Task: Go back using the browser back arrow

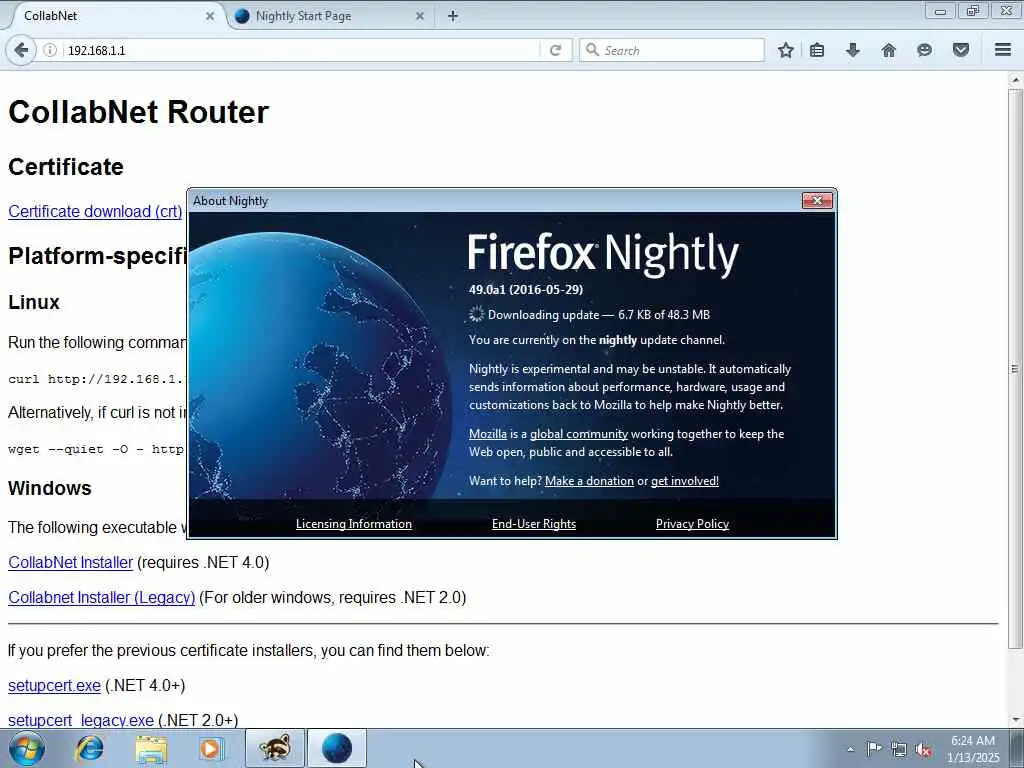Action: (x=21, y=50)
